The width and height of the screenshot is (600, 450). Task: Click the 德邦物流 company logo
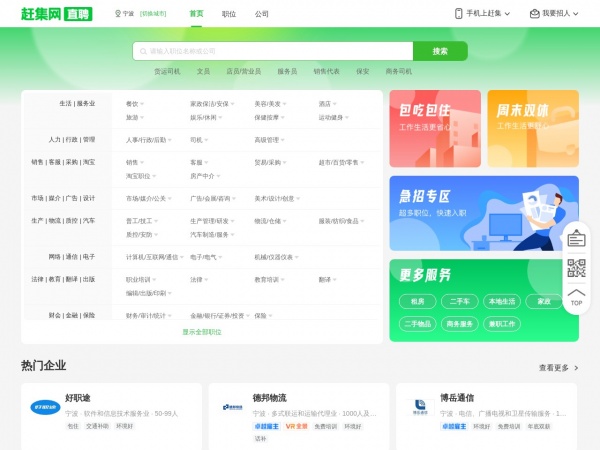[233, 407]
